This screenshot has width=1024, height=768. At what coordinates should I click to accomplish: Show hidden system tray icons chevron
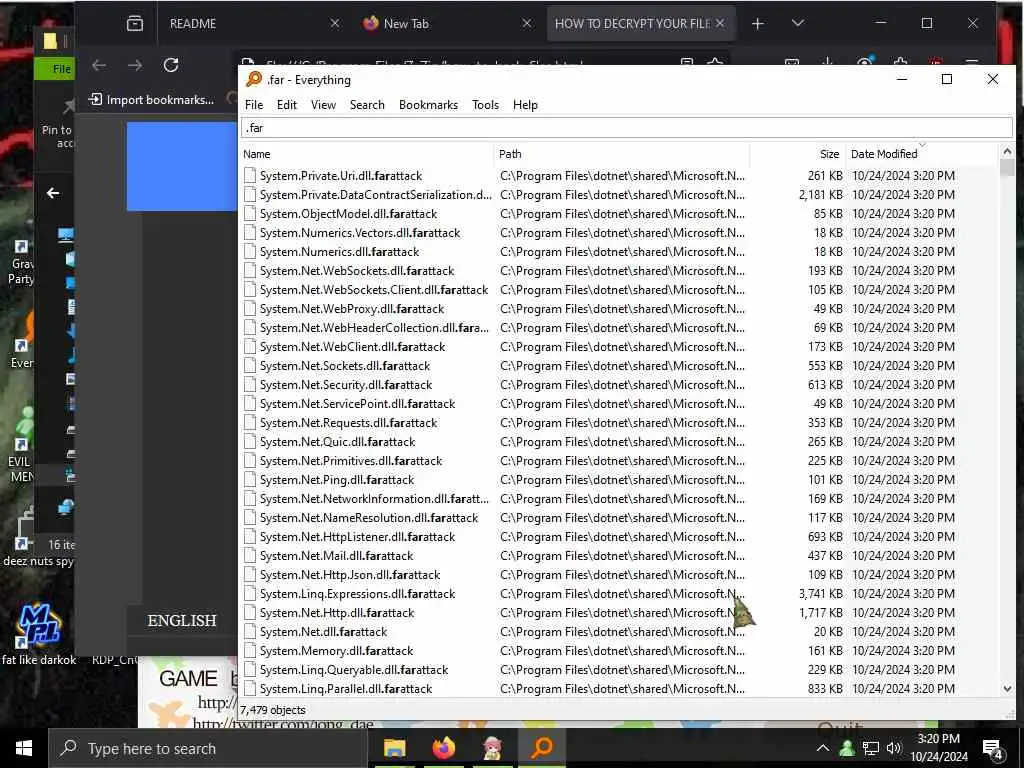[x=823, y=748]
